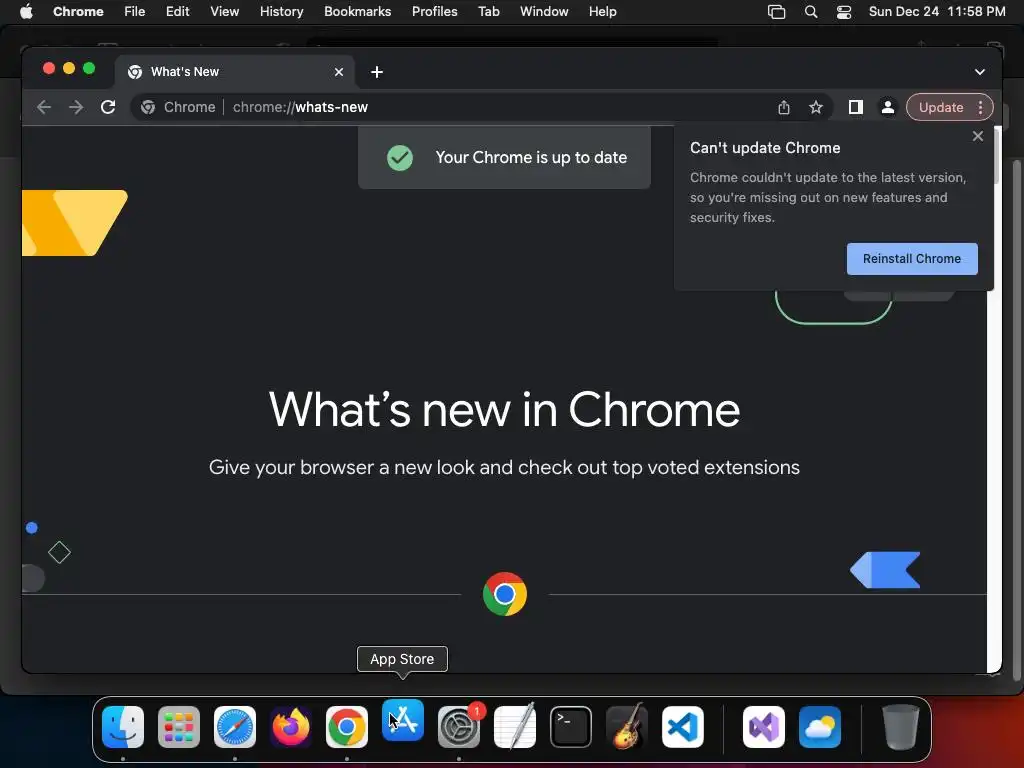
Task: Click the Chrome site info icon in address bar
Action: point(148,107)
